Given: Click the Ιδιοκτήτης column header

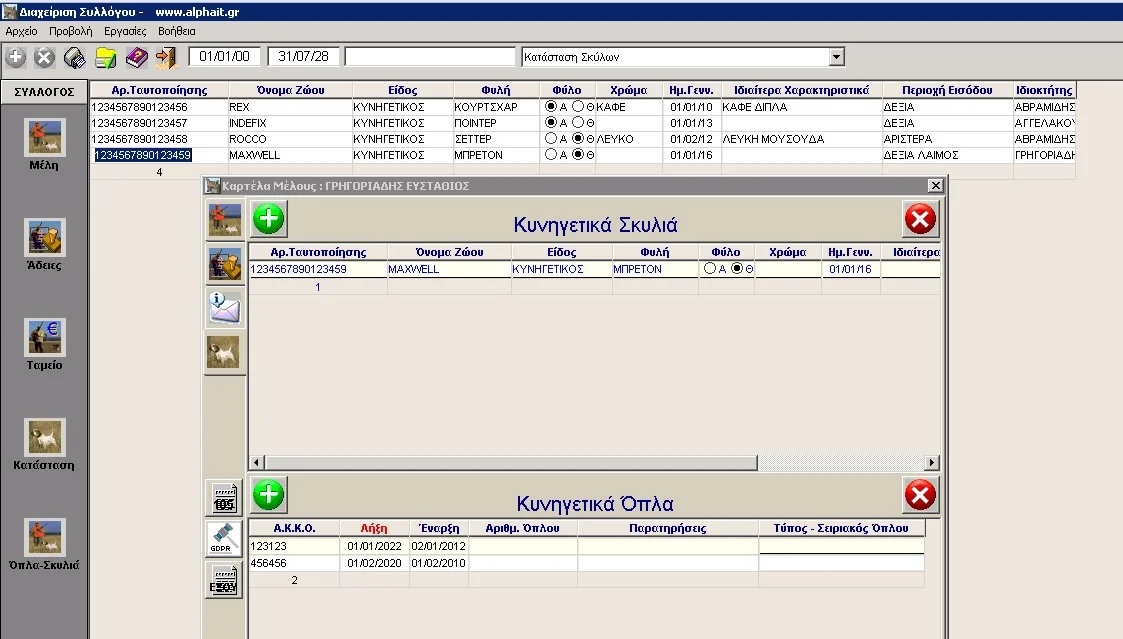Looking at the screenshot, I should [x=1044, y=90].
